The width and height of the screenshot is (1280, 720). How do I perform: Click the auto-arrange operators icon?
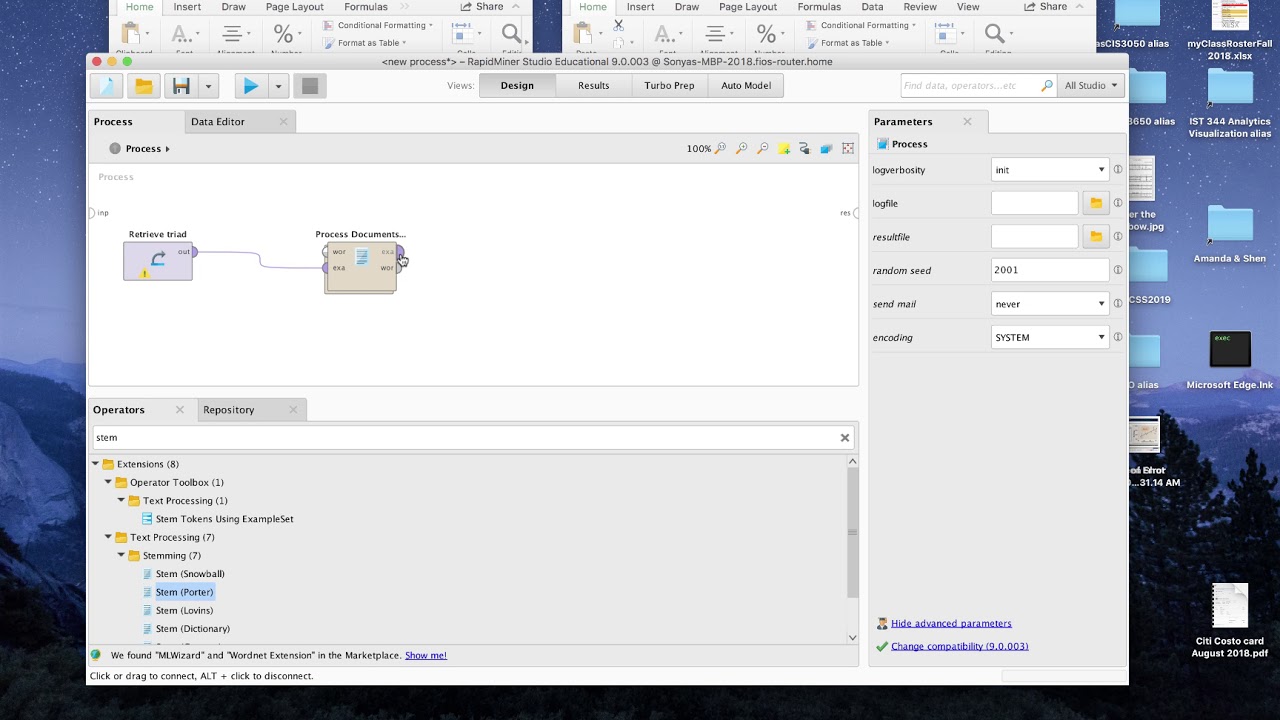pyautogui.click(x=804, y=149)
